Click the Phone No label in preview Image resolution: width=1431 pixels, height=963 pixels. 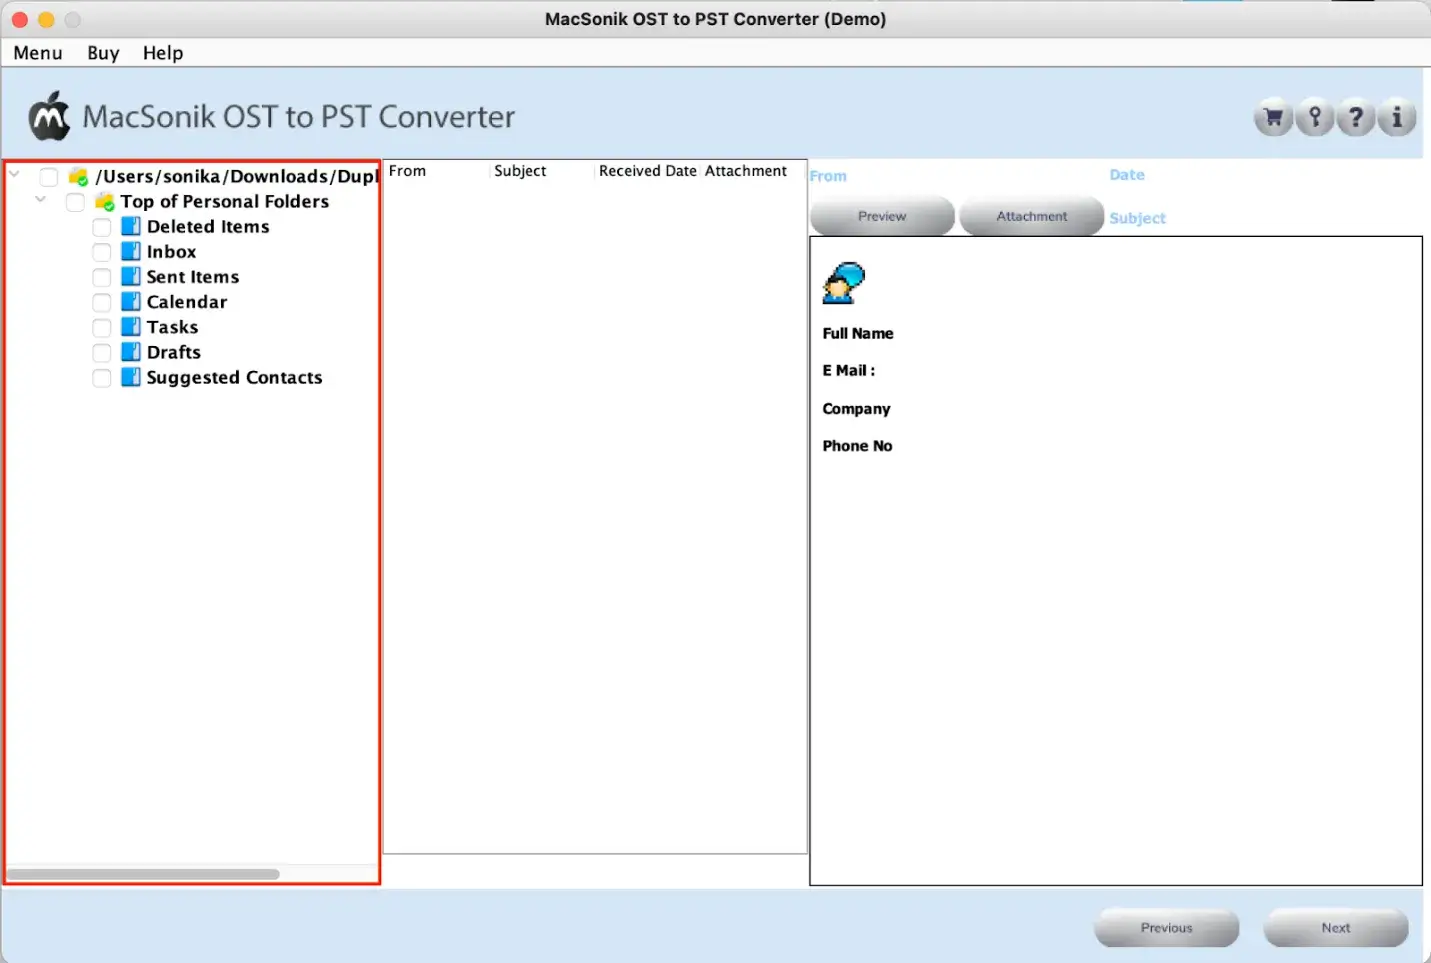point(857,446)
